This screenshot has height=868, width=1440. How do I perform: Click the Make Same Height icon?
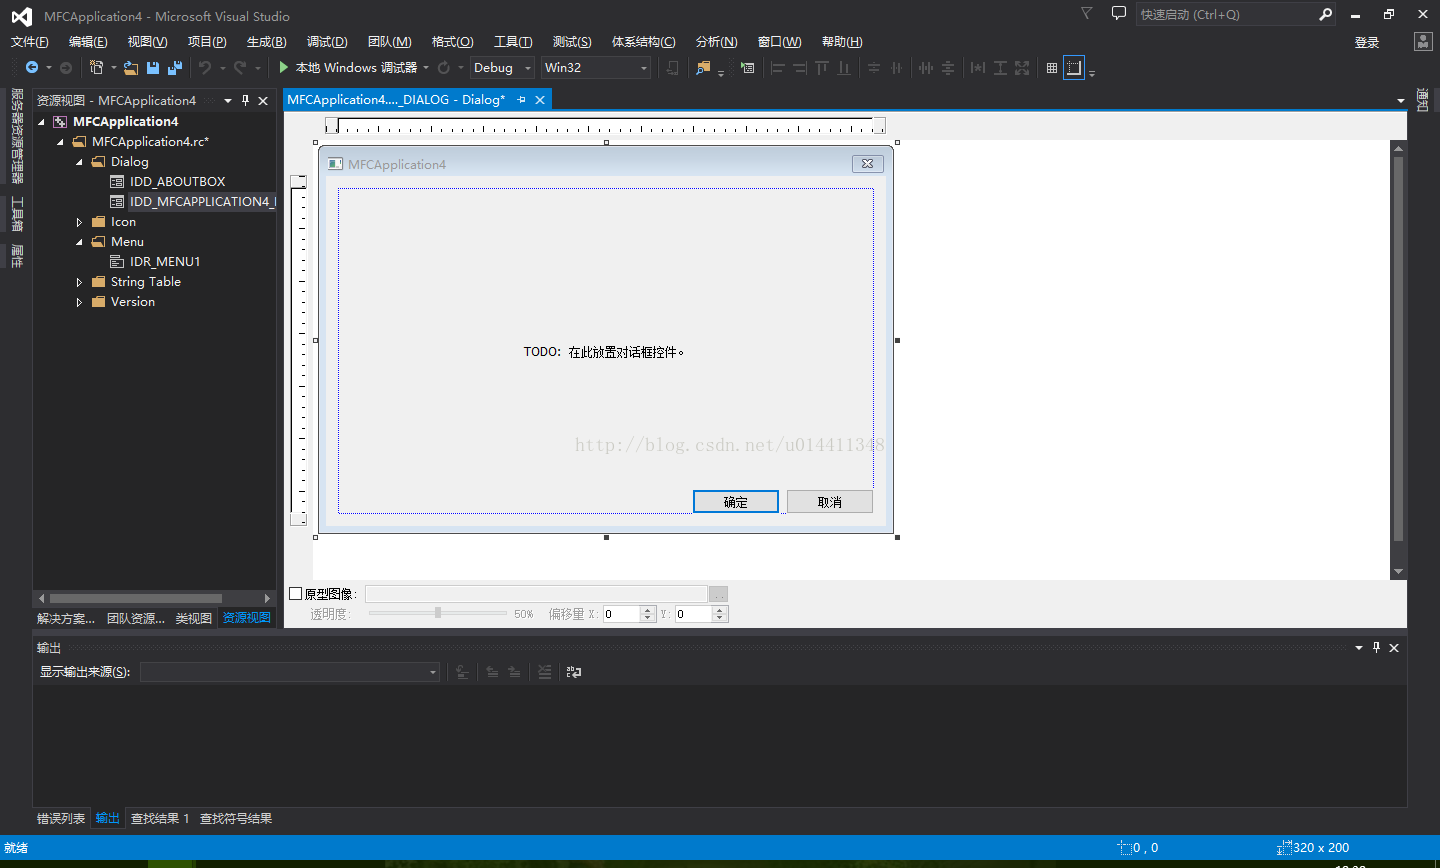click(x=1000, y=67)
